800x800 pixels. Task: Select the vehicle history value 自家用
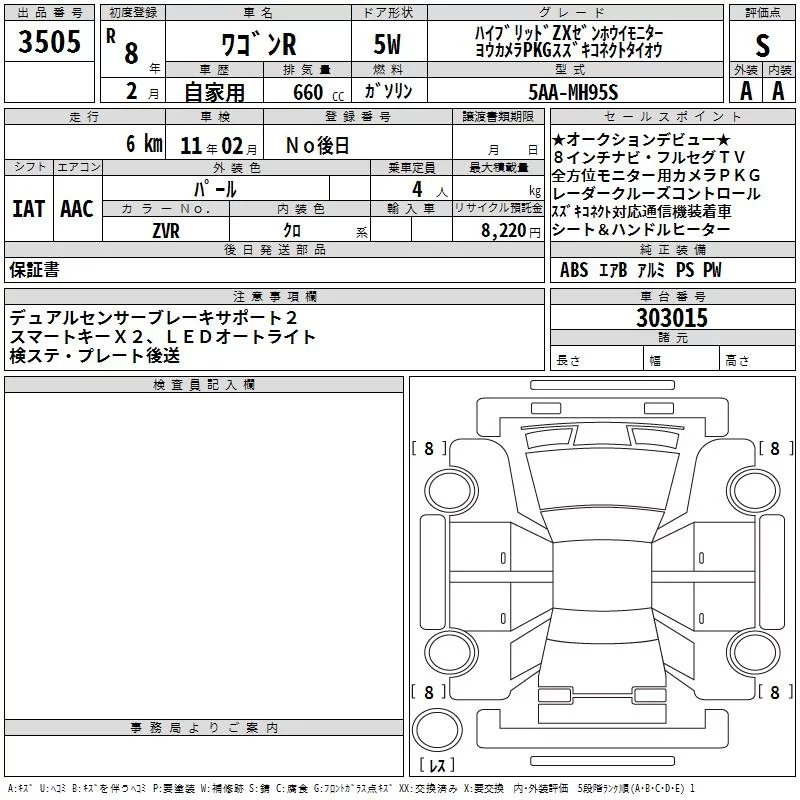pos(214,92)
